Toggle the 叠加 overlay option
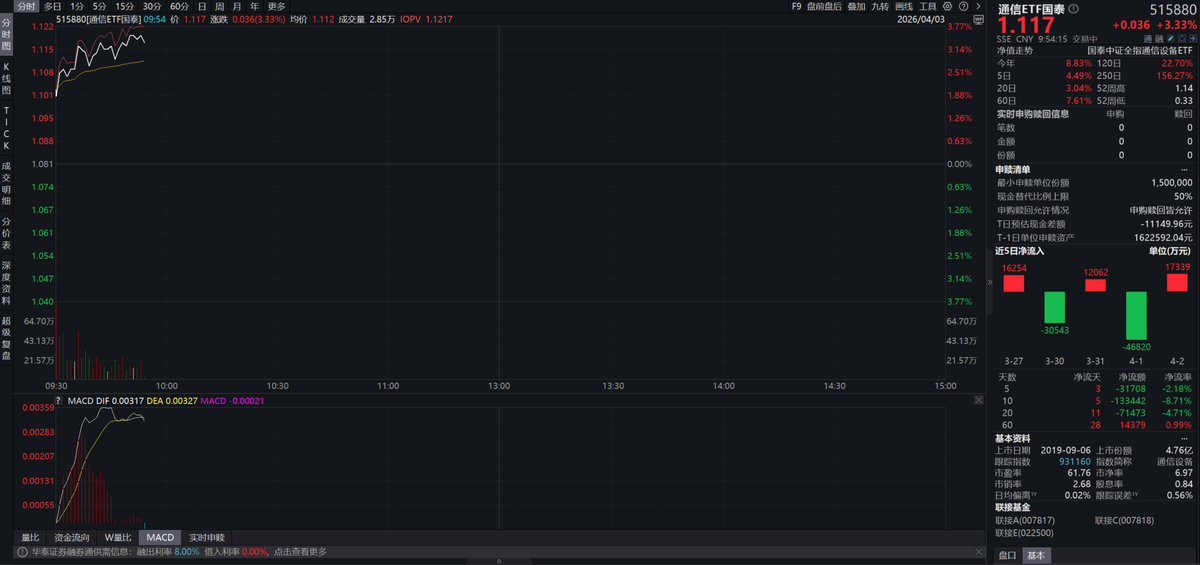This screenshot has height=565, width=1200. 856,6
